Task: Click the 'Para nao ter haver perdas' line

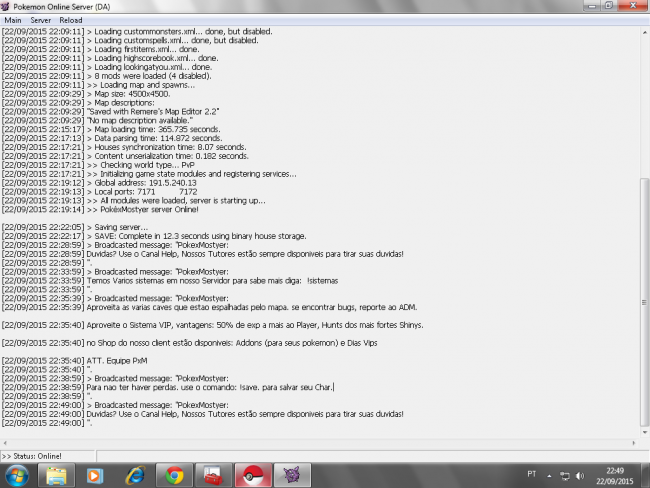Action: click(x=168, y=387)
